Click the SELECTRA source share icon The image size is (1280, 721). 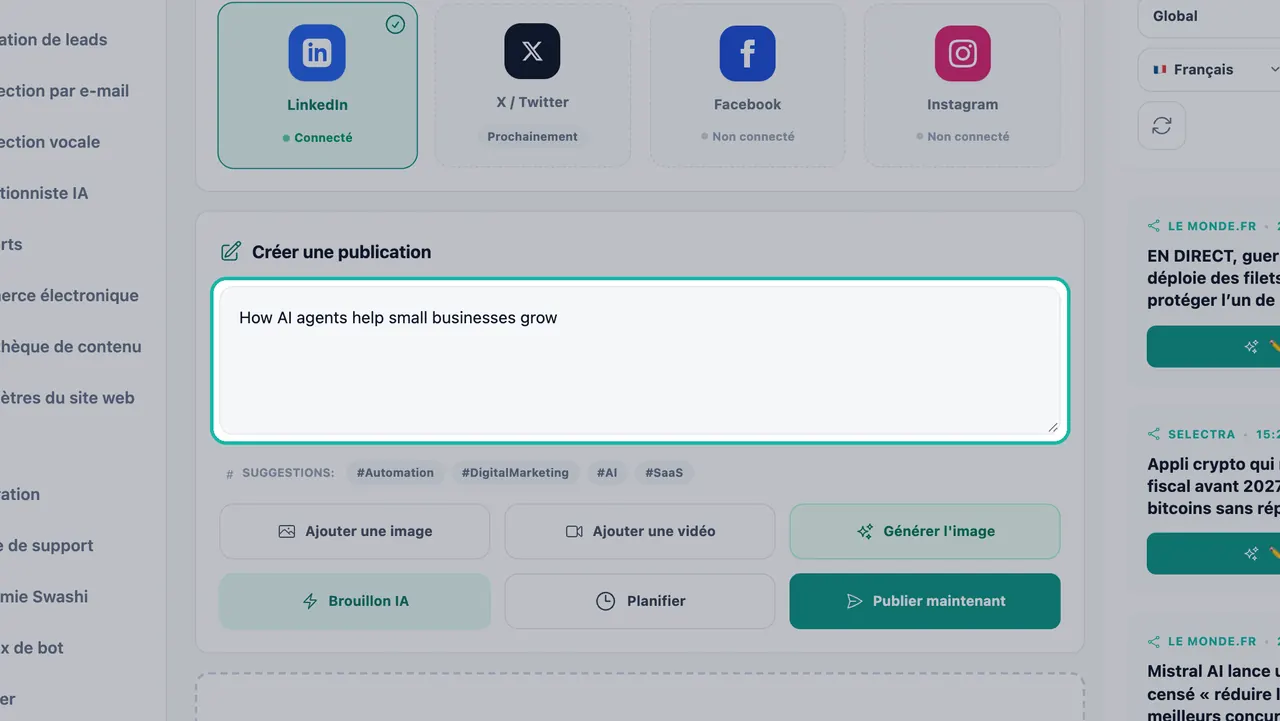(1154, 434)
